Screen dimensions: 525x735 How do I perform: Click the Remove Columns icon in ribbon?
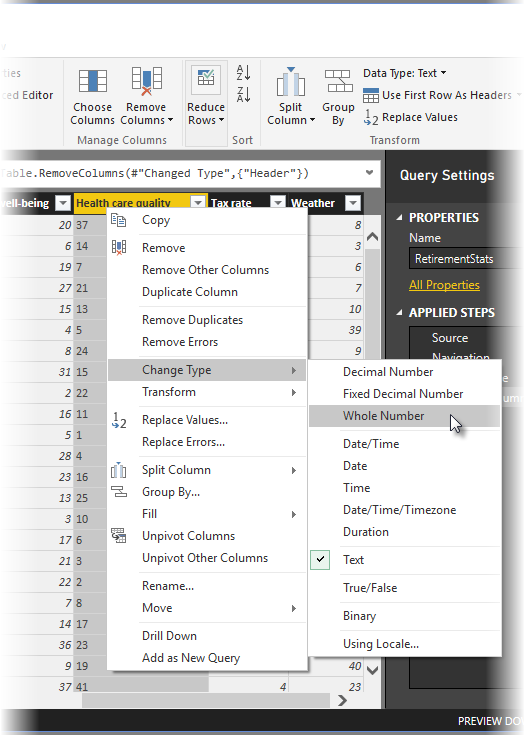click(146, 81)
